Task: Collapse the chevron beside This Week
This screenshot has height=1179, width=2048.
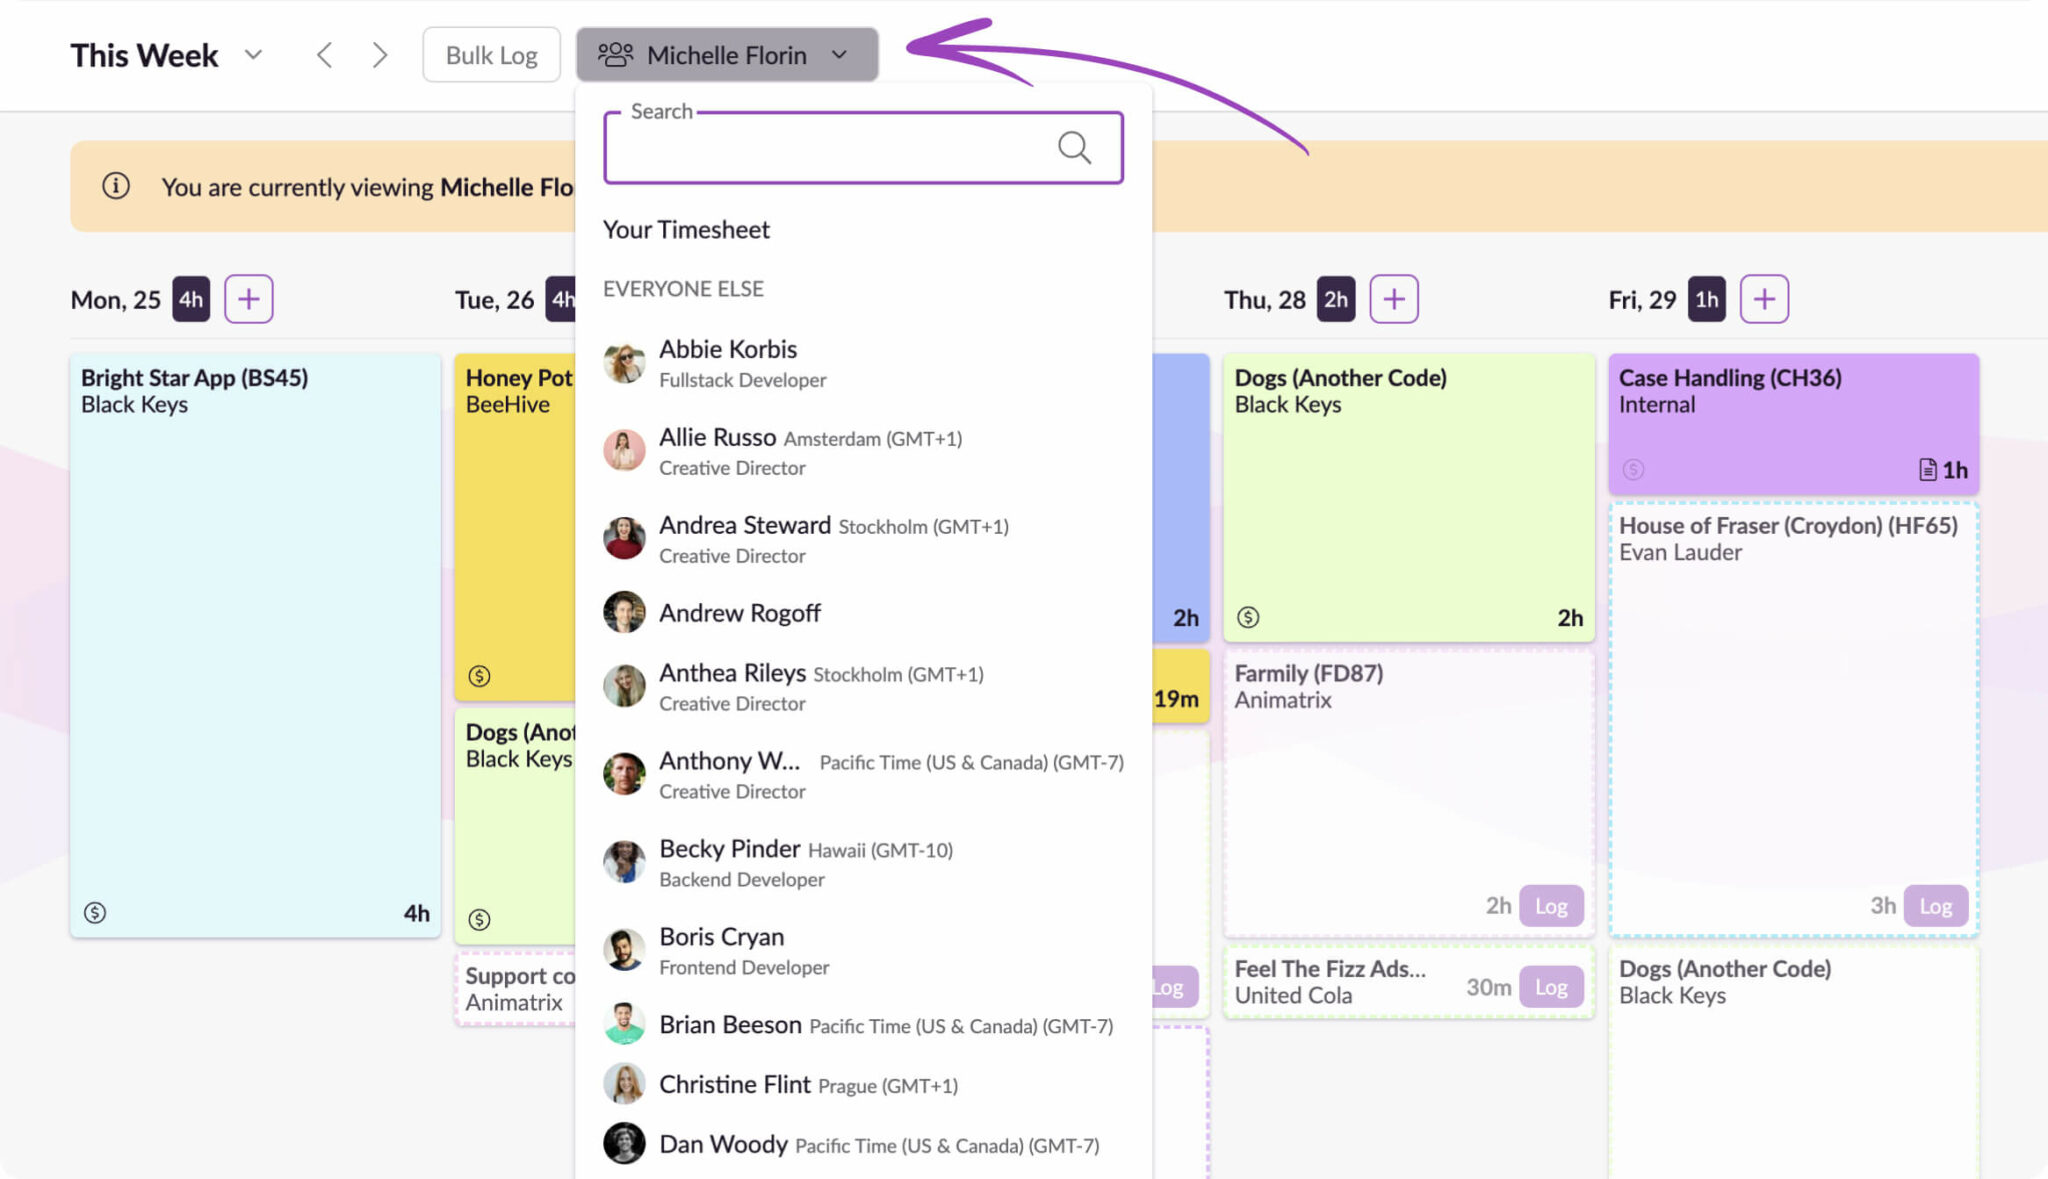Action: click(x=253, y=55)
